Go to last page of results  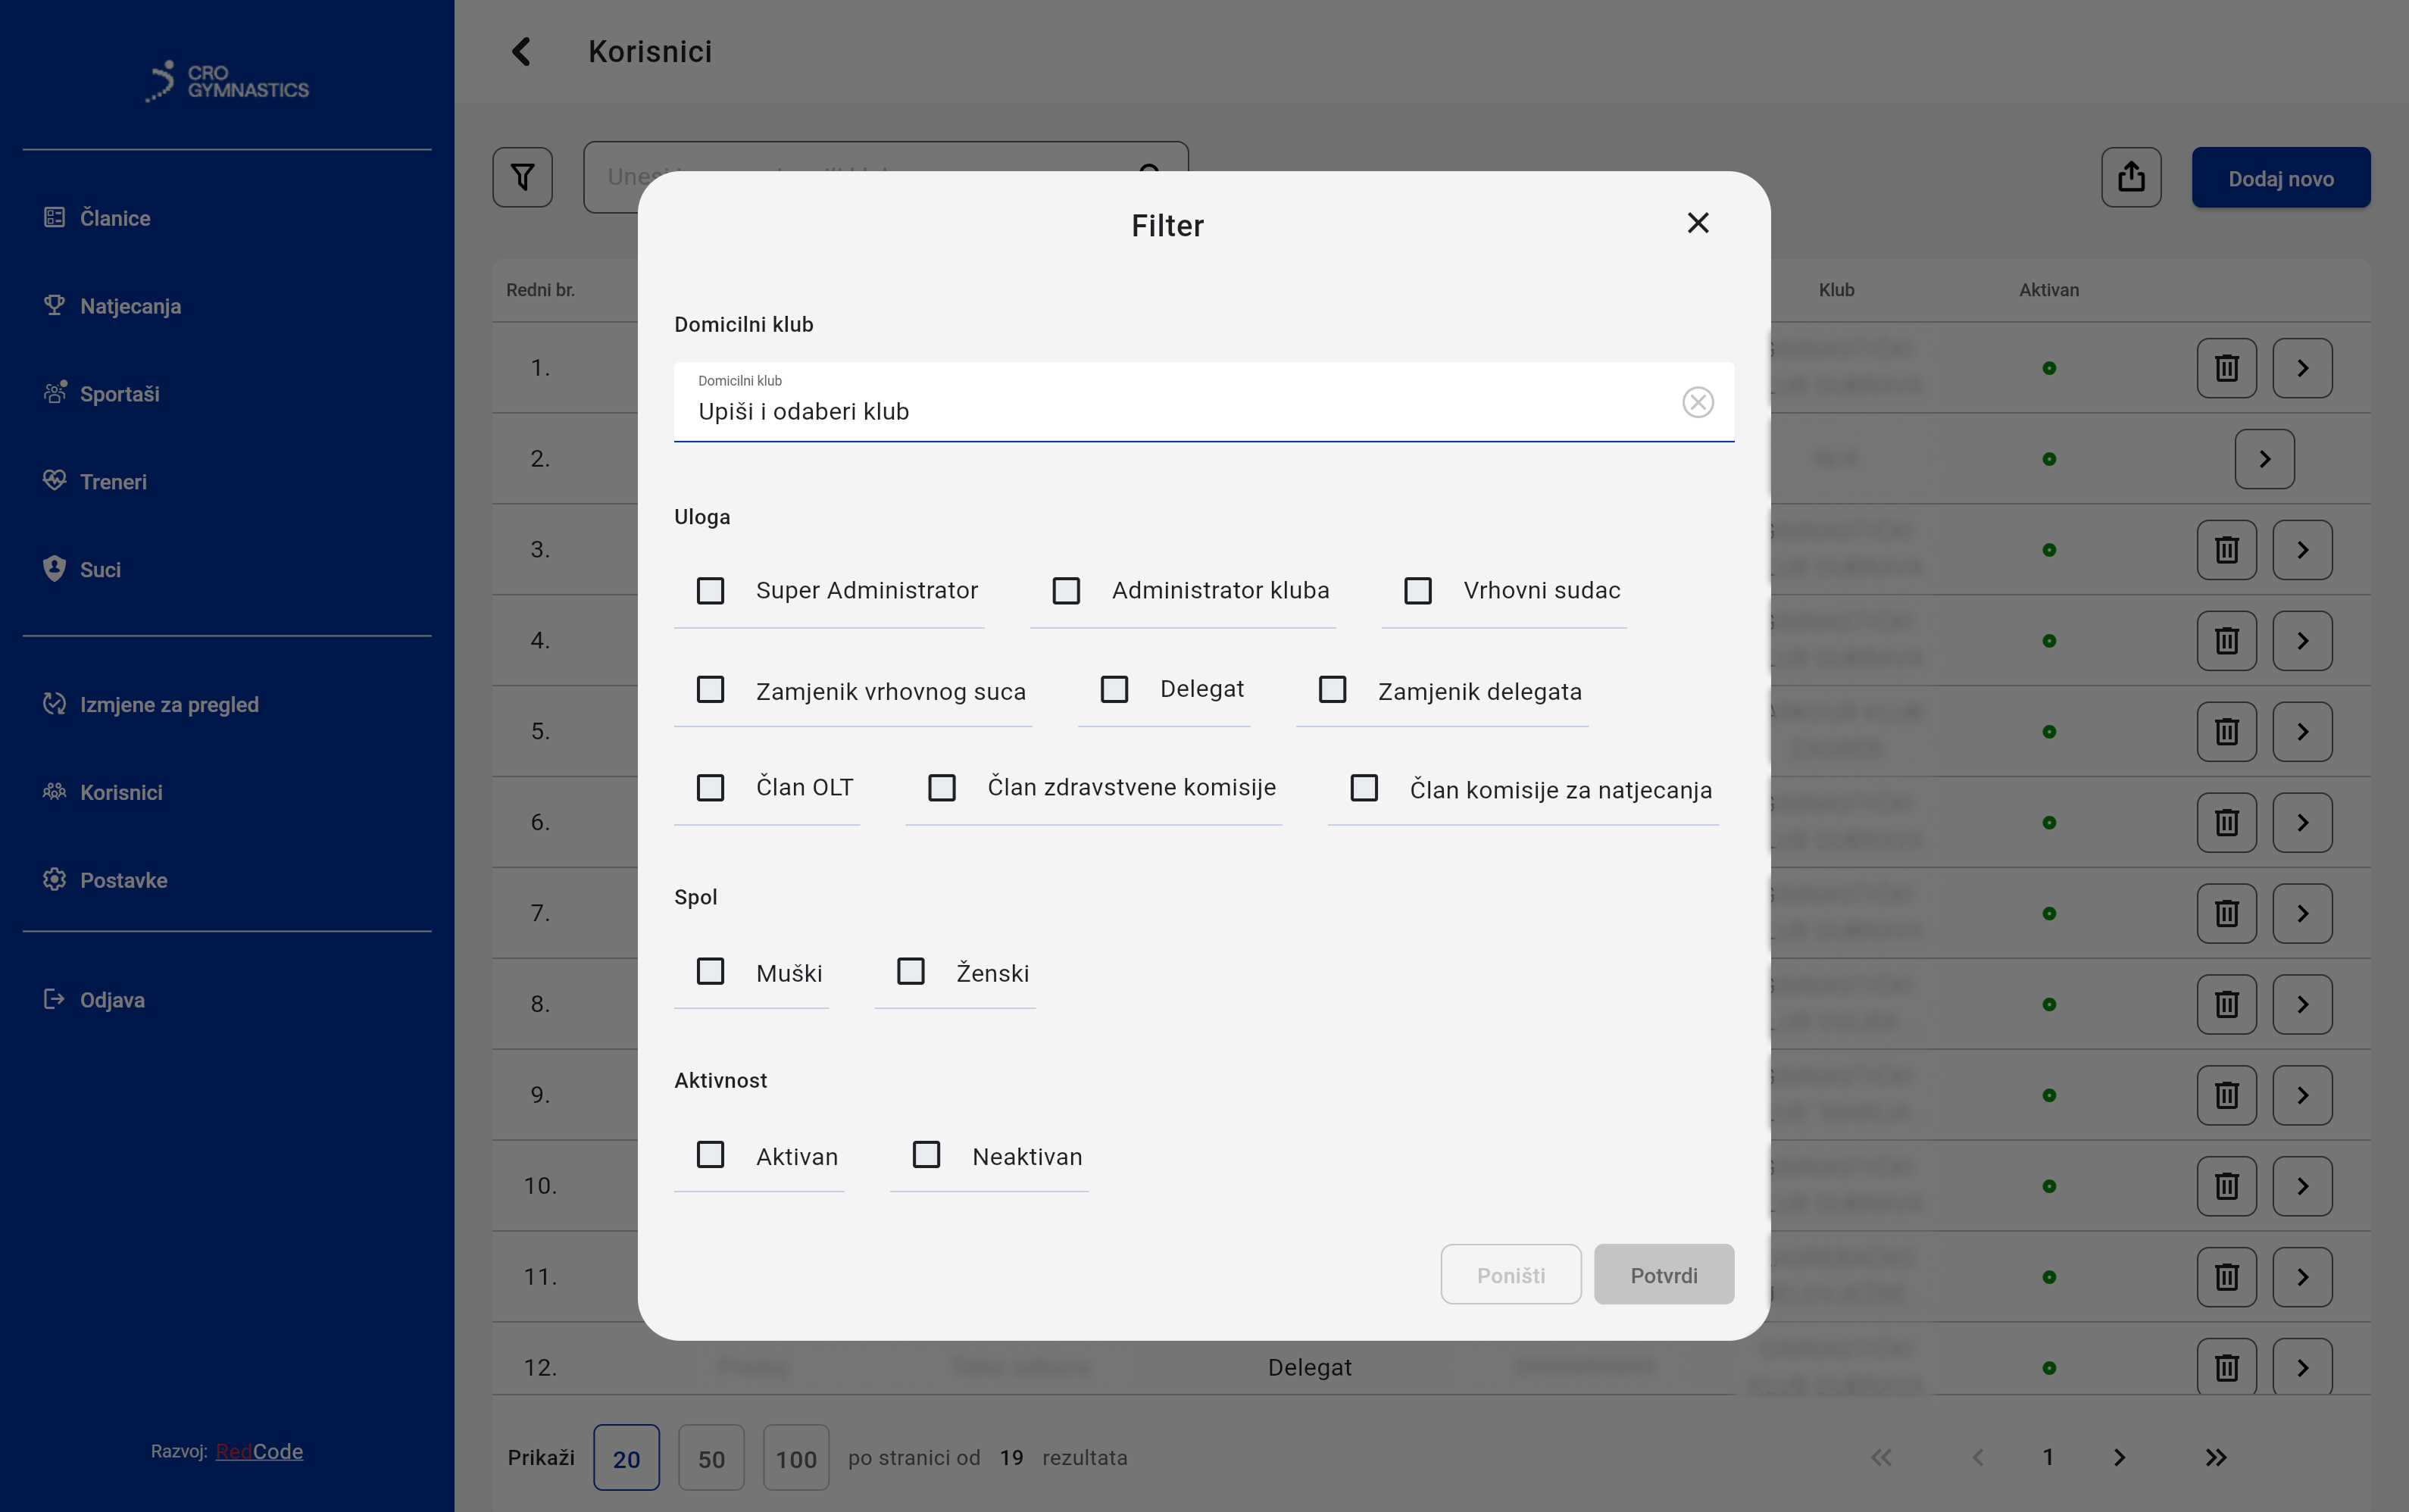2215,1457
